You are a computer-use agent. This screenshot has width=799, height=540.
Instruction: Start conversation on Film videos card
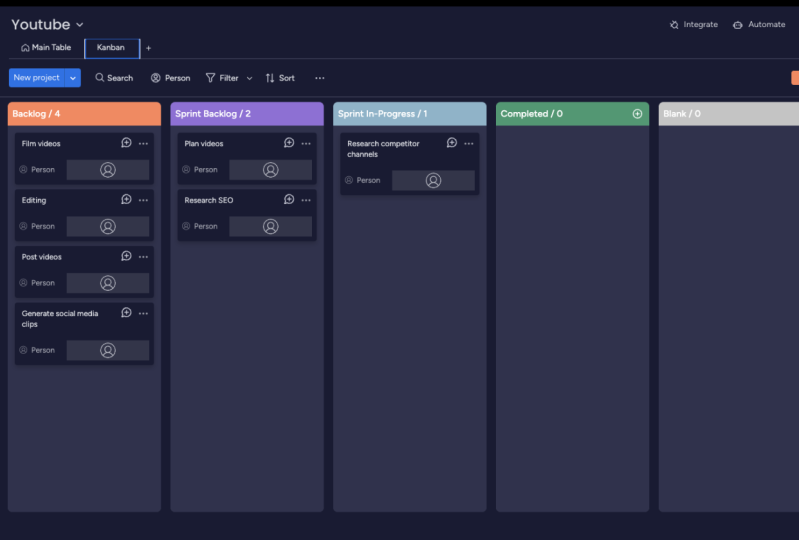click(x=126, y=143)
